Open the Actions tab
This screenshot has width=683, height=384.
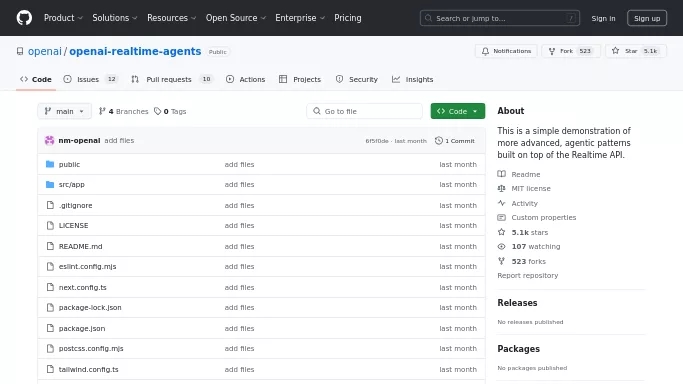tap(245, 79)
